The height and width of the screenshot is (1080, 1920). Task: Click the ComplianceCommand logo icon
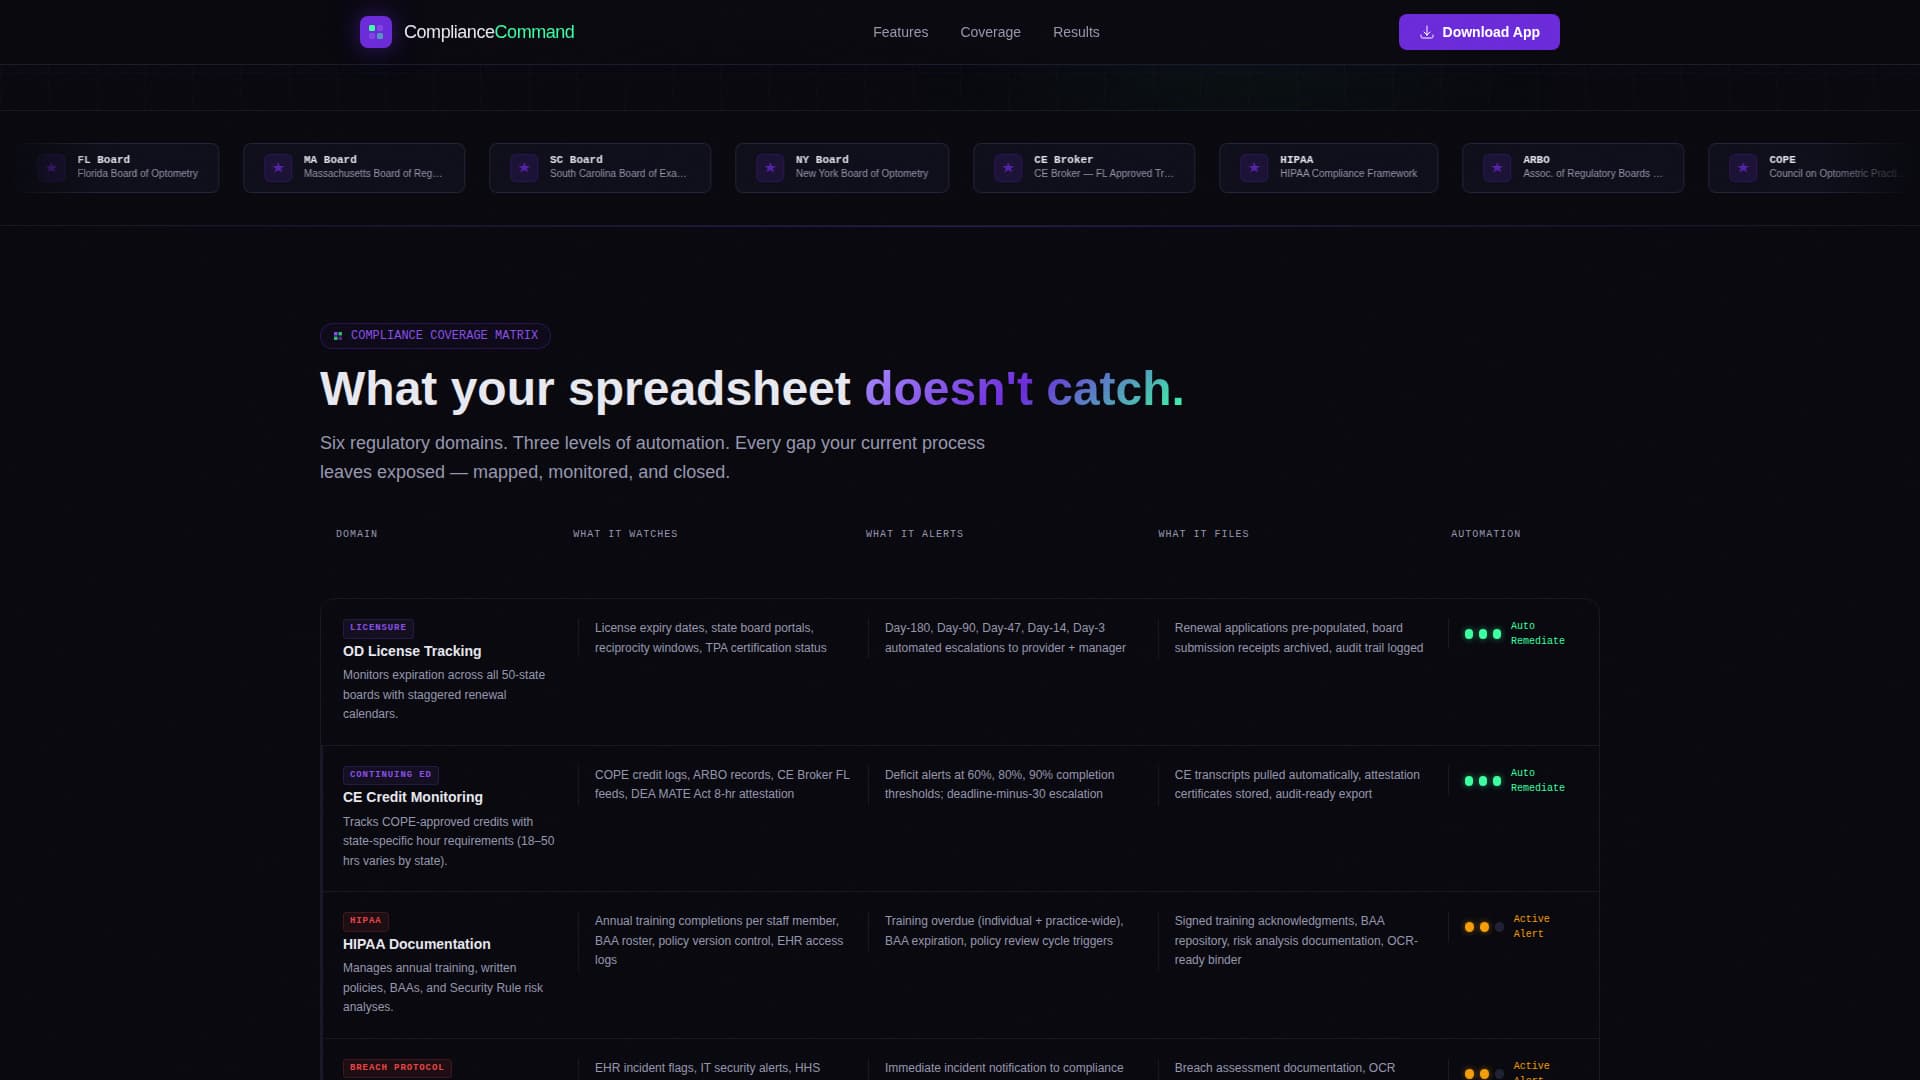click(x=376, y=32)
